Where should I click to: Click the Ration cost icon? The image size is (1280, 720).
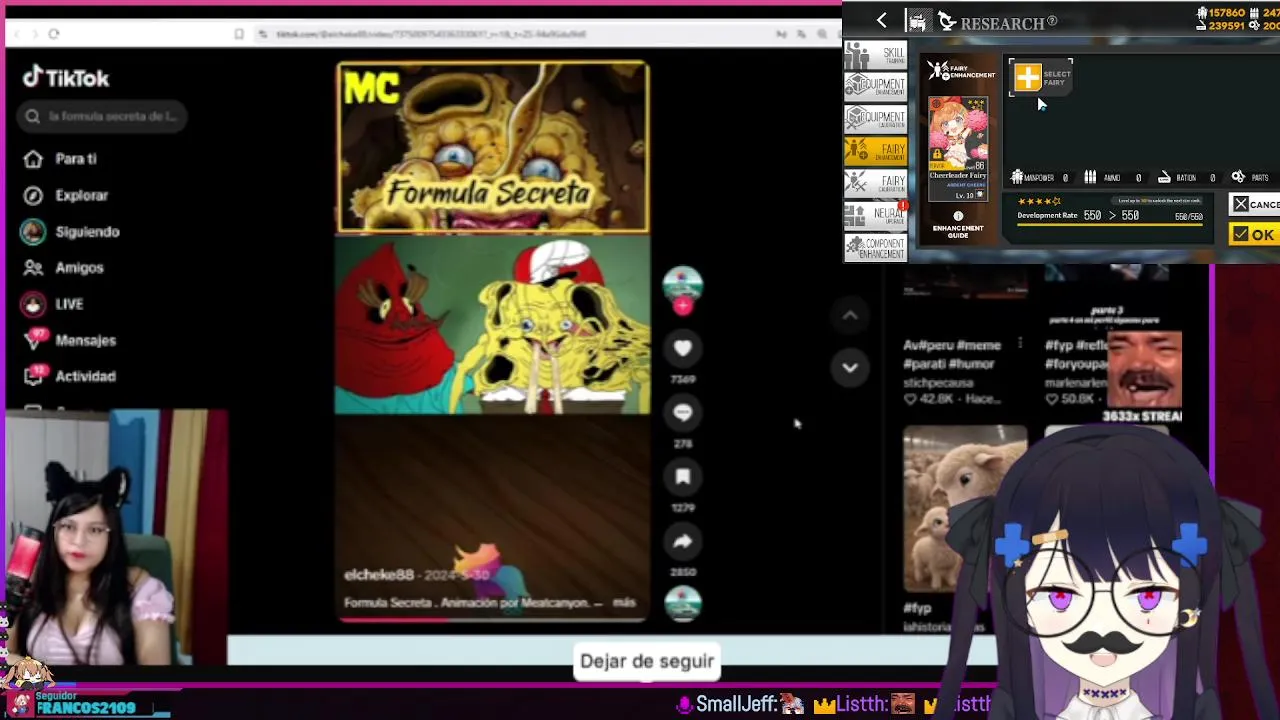point(1164,177)
